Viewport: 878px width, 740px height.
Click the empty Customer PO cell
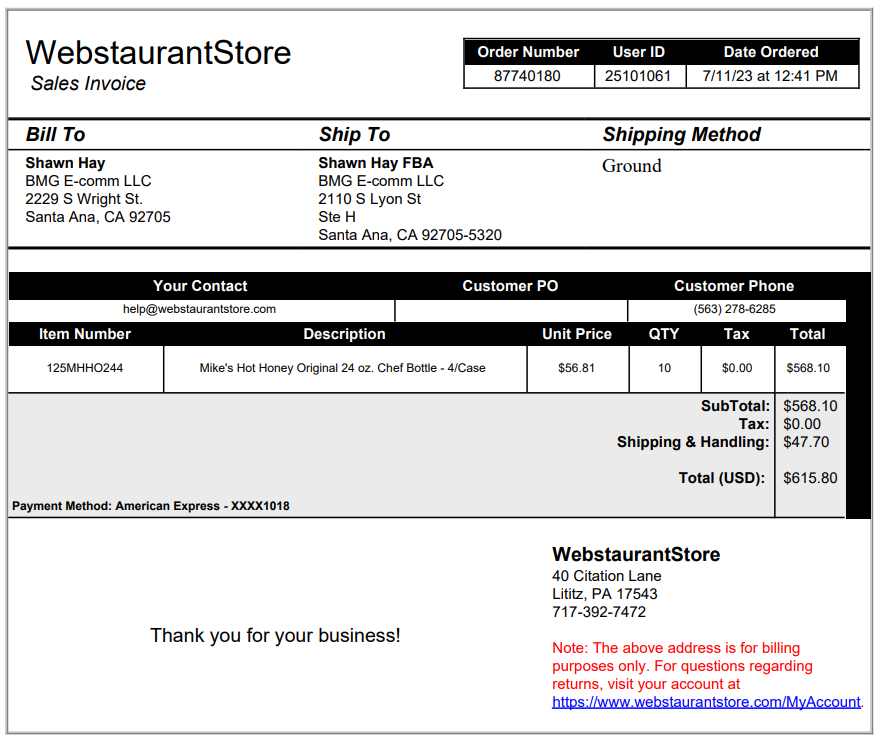(x=511, y=310)
